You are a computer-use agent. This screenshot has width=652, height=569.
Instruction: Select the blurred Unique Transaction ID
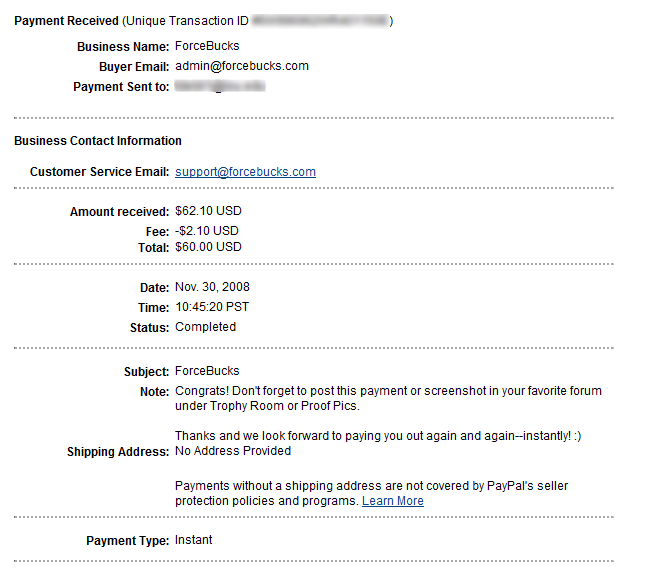tap(320, 21)
